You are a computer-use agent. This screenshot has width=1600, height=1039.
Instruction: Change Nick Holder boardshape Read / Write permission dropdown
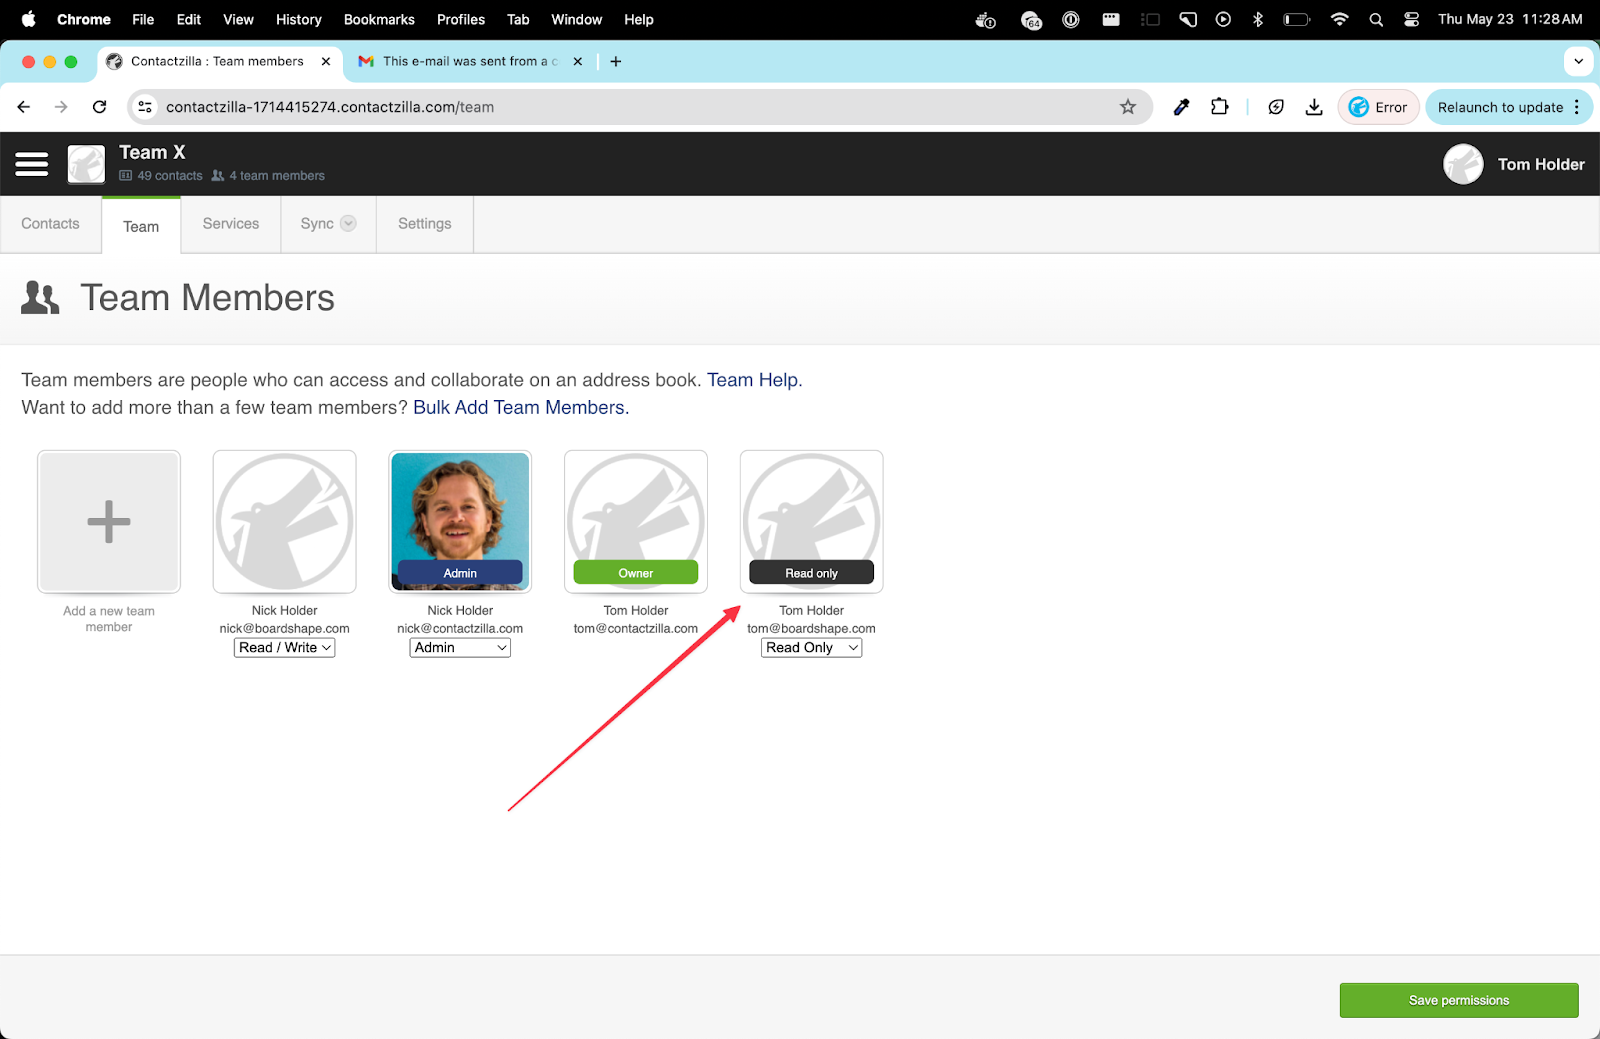coord(285,648)
